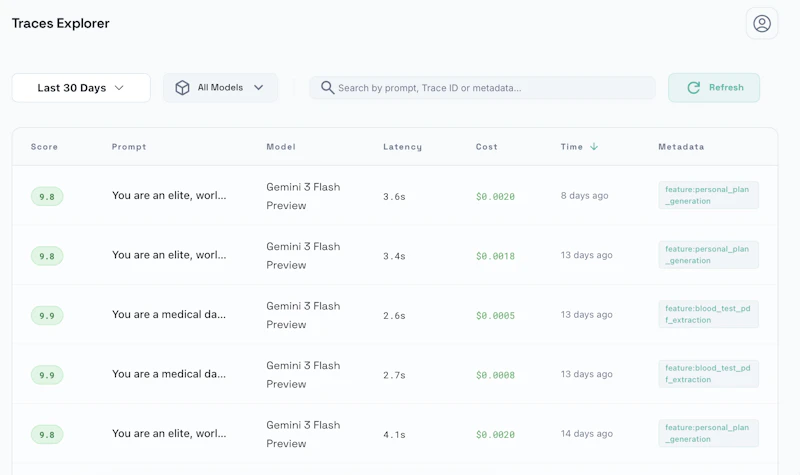Click the Traces Explorer title
This screenshot has height=475, width=800.
(x=61, y=23)
